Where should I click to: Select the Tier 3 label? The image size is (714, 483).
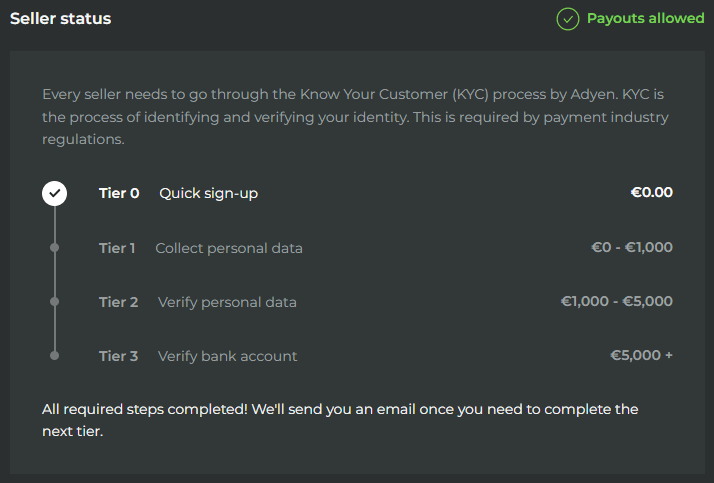(x=118, y=356)
